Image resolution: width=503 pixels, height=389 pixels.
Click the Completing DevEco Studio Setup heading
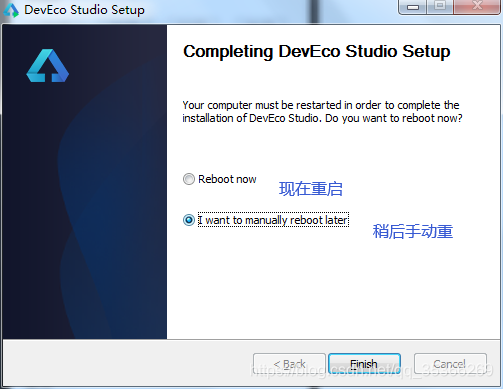(317, 52)
